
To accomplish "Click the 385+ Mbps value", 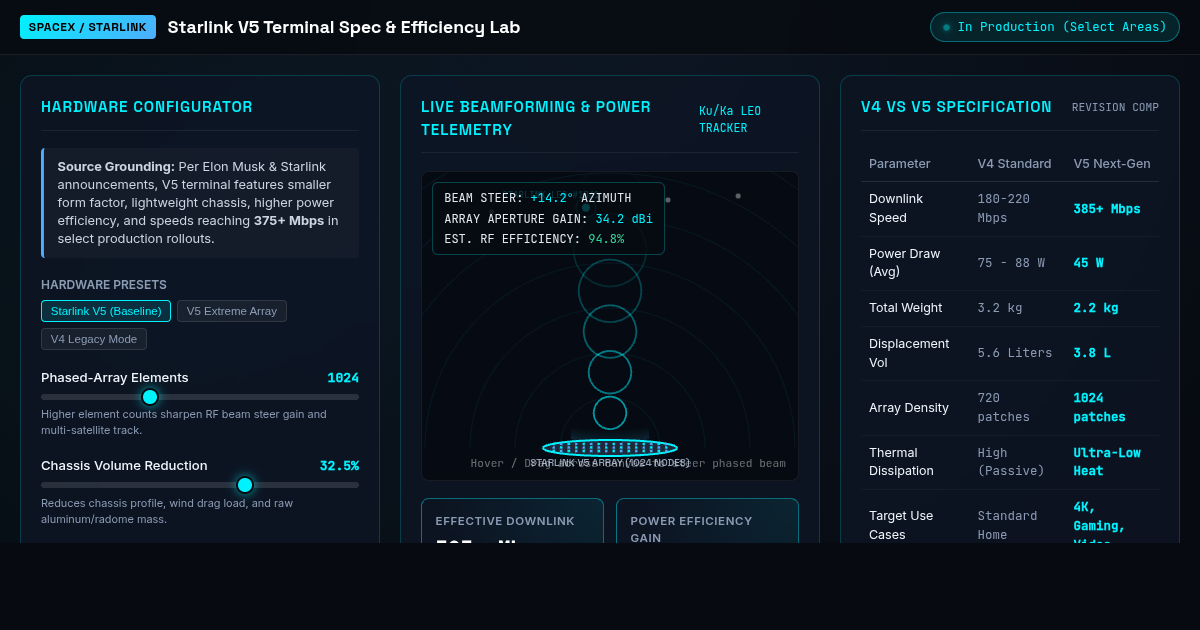I will coord(1107,209).
